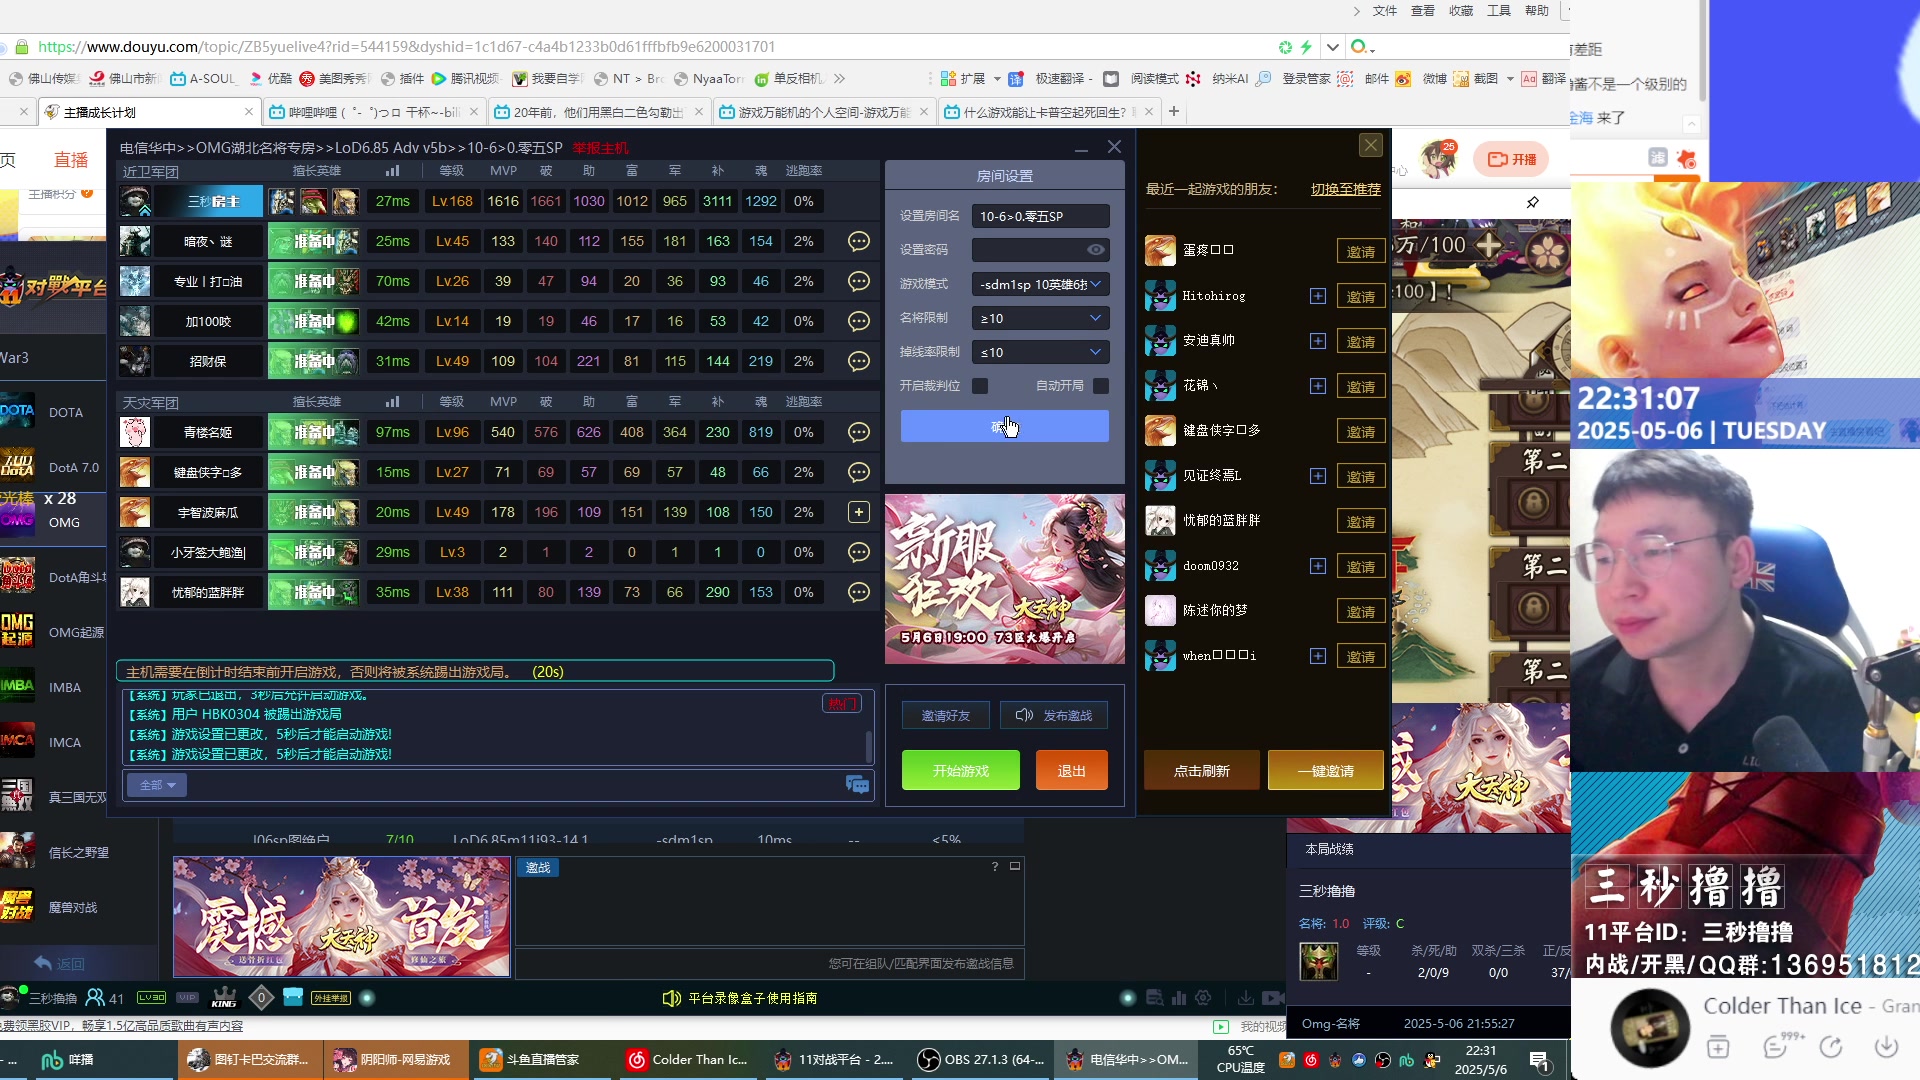Click 设置房间名 input field

coord(1040,216)
